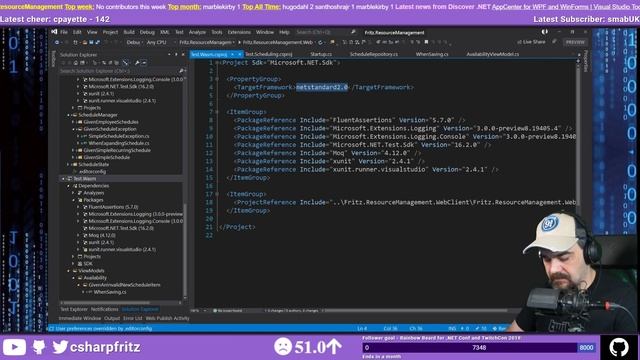Select the Availability folder

click(x=95, y=278)
